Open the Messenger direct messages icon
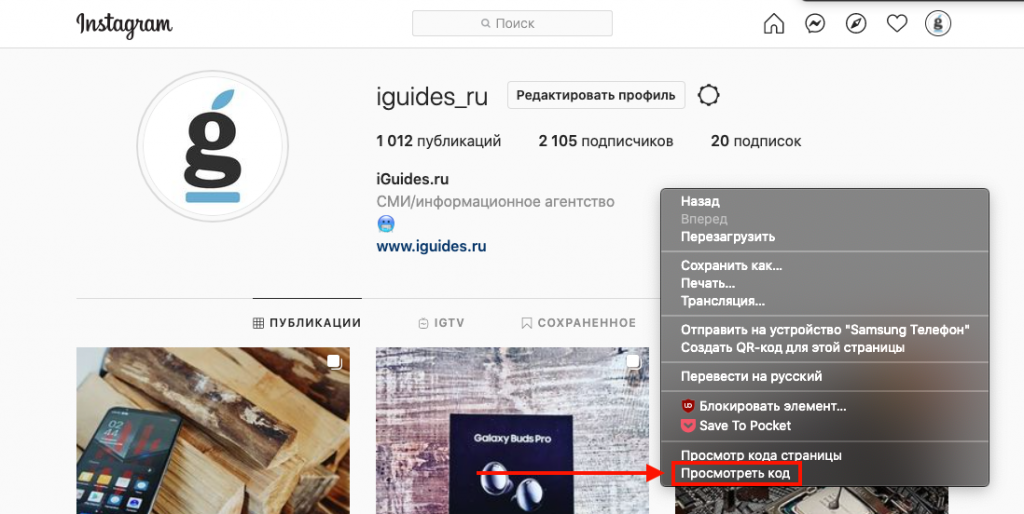1024x514 pixels. coord(814,24)
